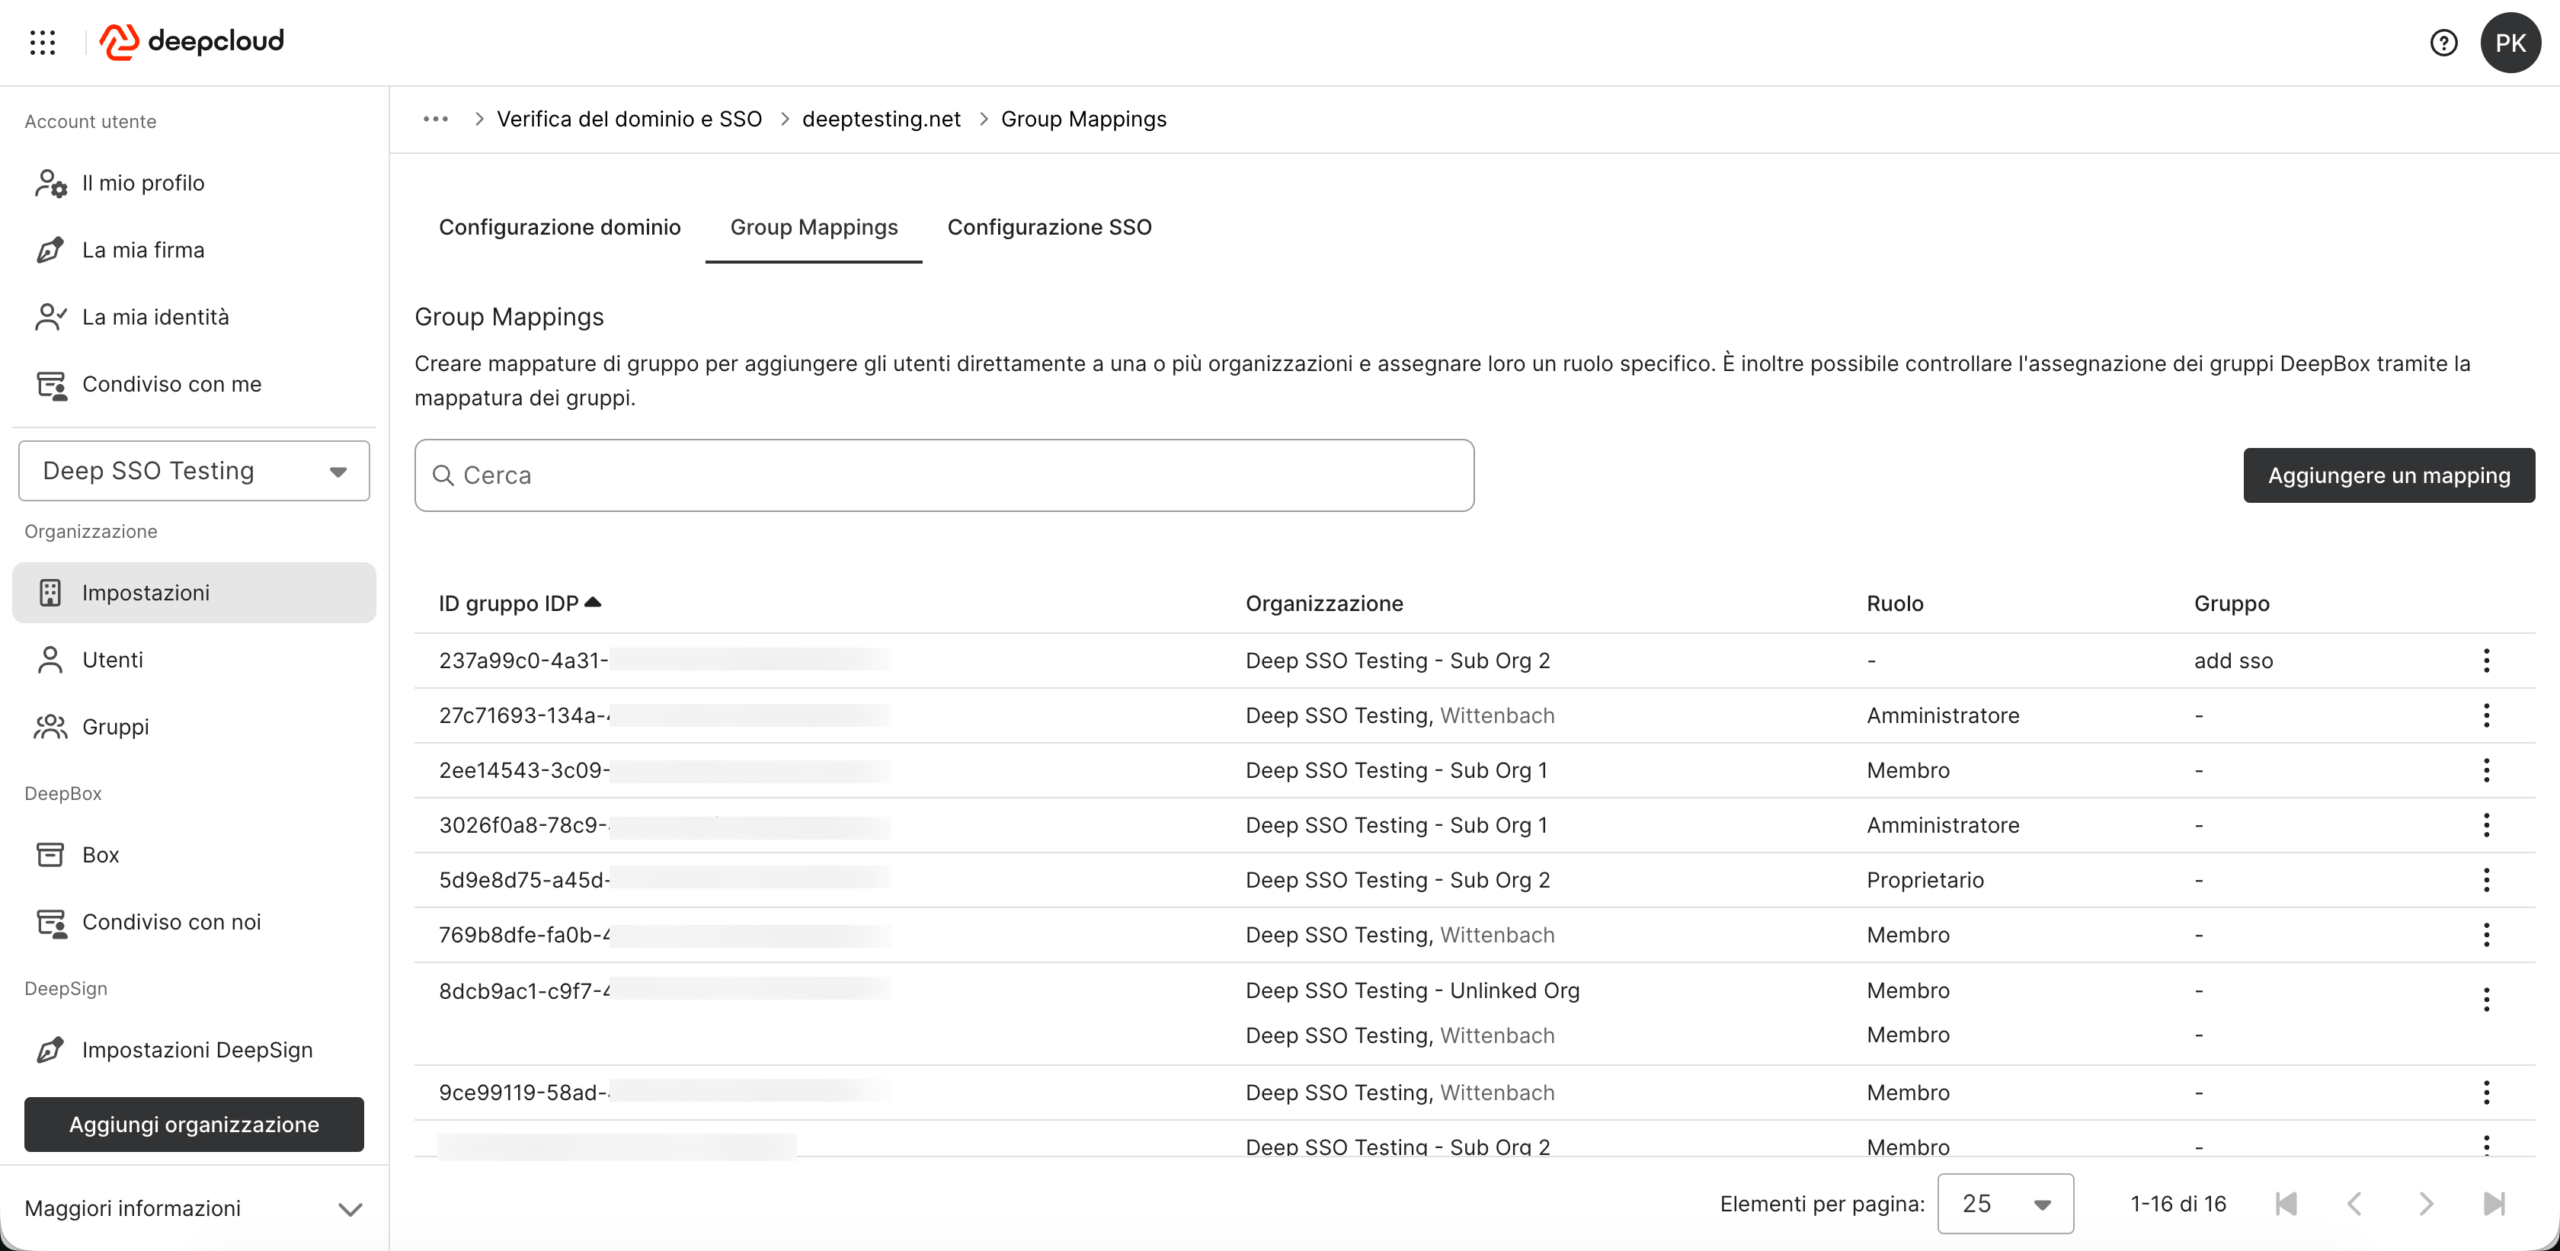Image resolution: width=2560 pixels, height=1251 pixels.
Task: Open Elementi per pagina 25 dropdown
Action: pos(2005,1204)
